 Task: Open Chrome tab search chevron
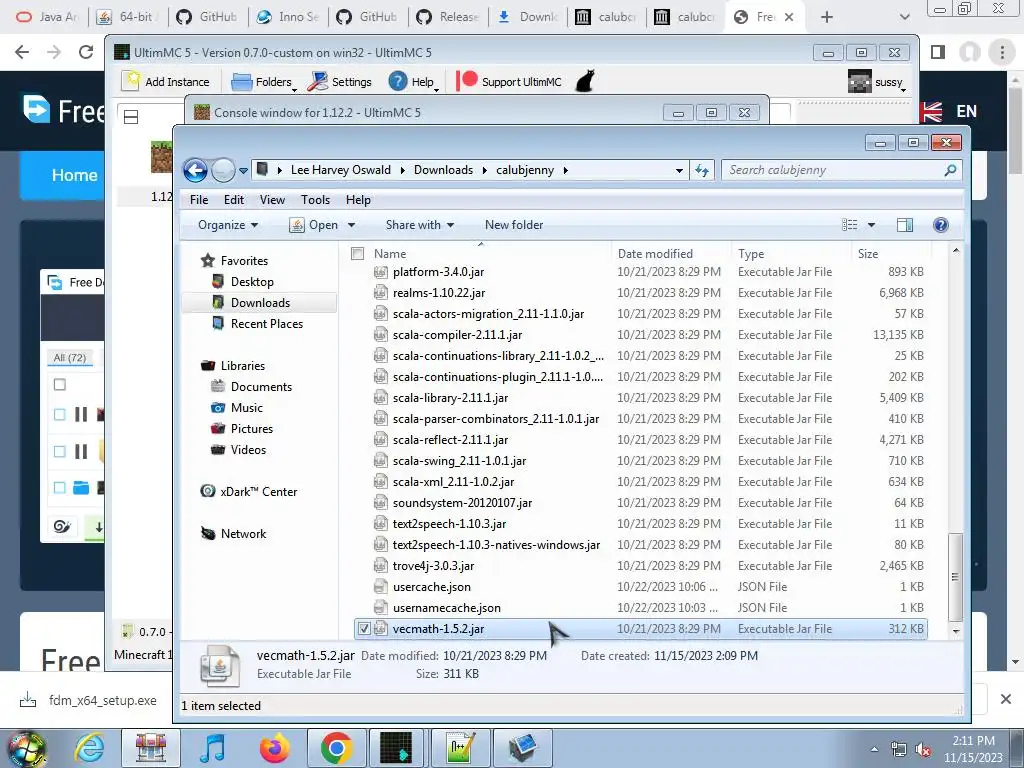coord(904,17)
